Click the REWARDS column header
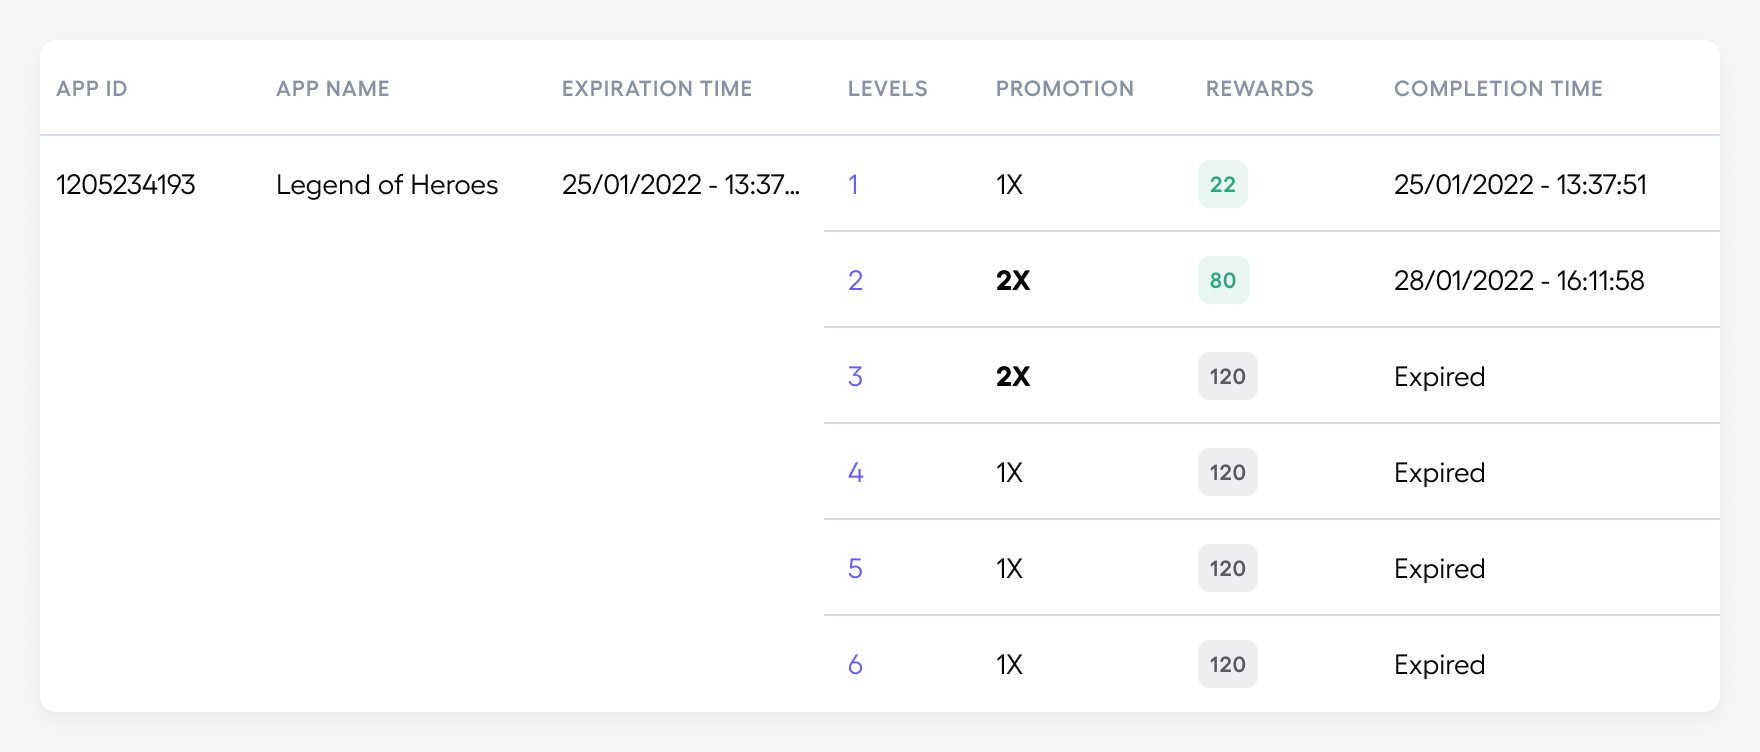1760x752 pixels. point(1260,88)
